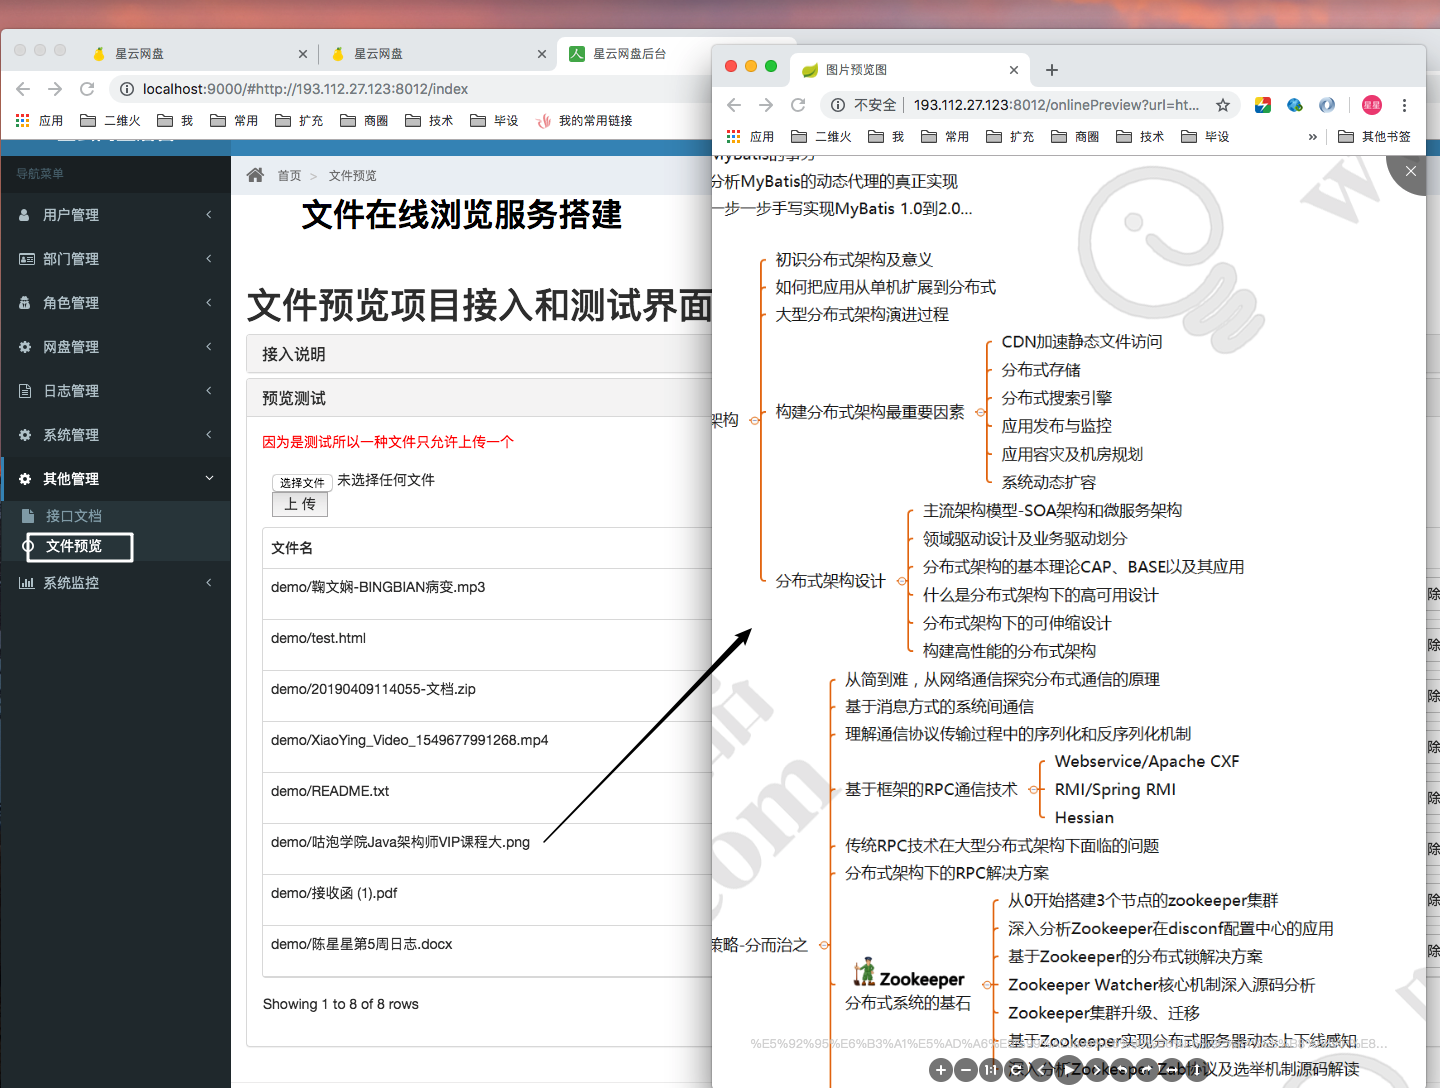1440x1088 pixels.
Task: Expand 系统监控 sidebar menu
Action: pos(116,583)
